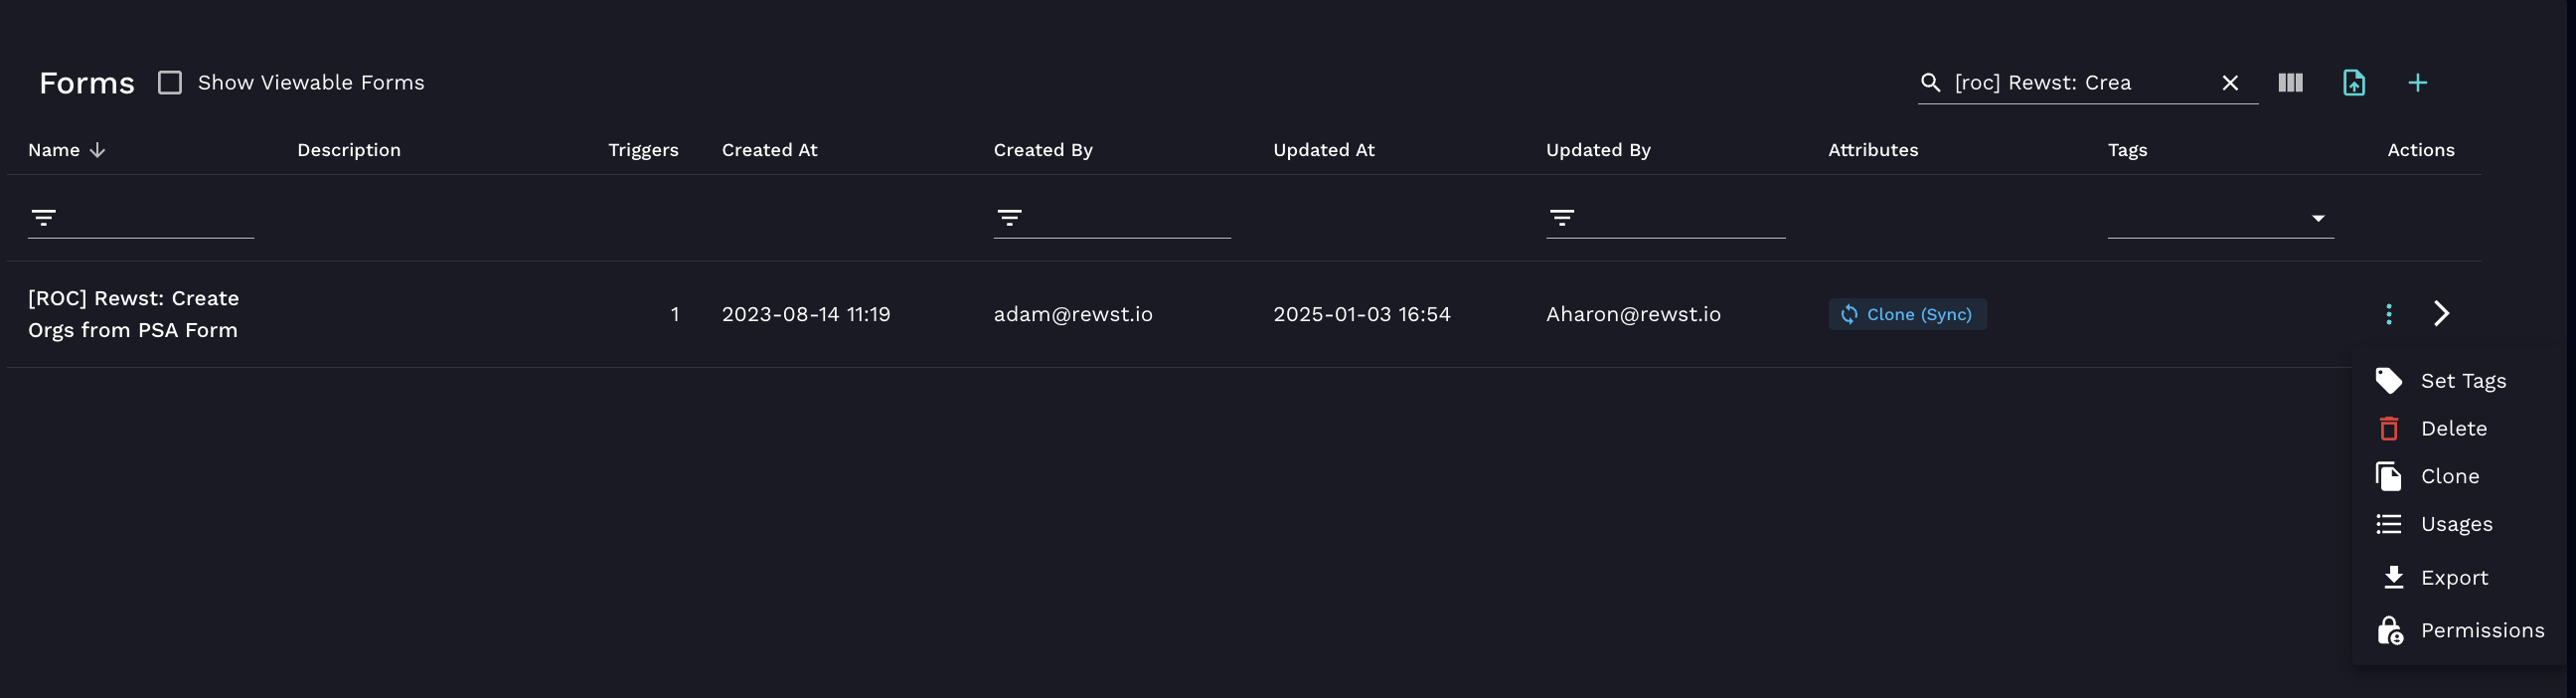Expand the form row chevron arrow

click(x=2441, y=314)
